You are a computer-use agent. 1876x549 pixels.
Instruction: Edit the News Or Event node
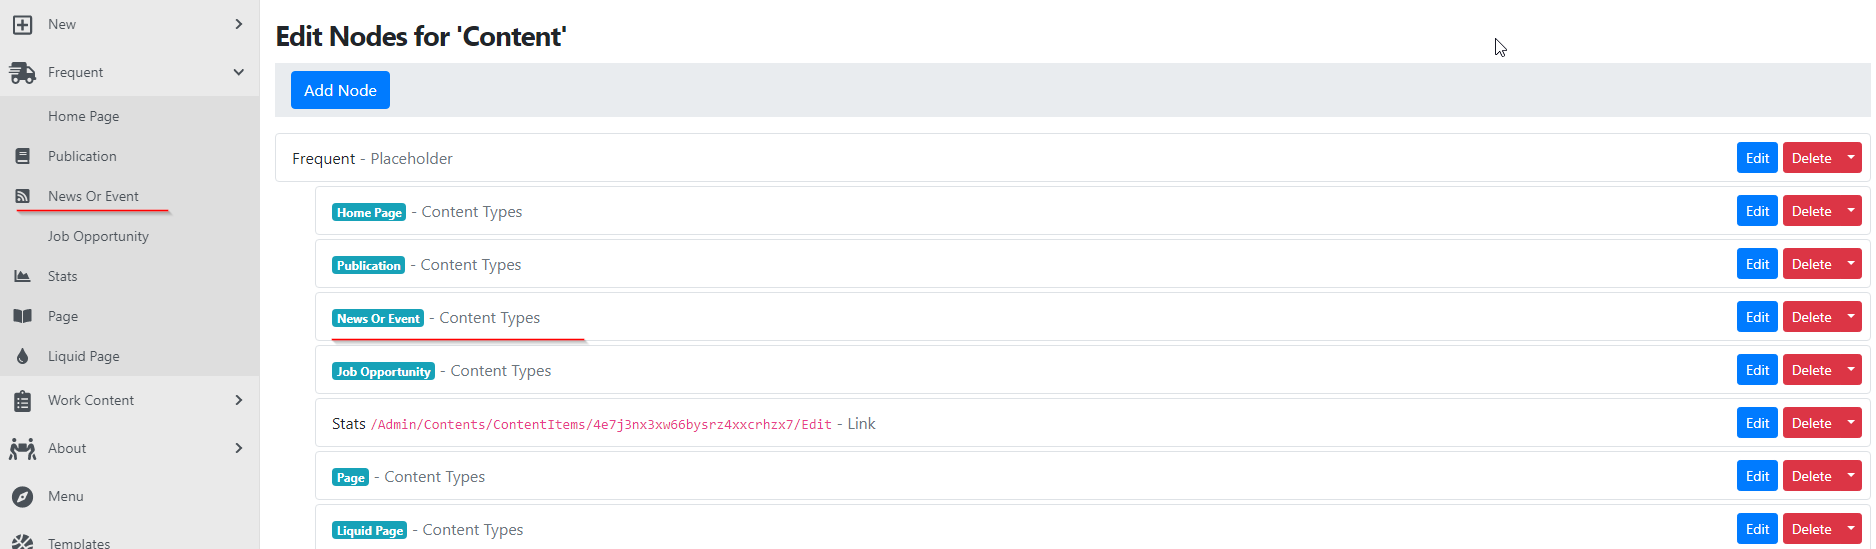click(1757, 317)
